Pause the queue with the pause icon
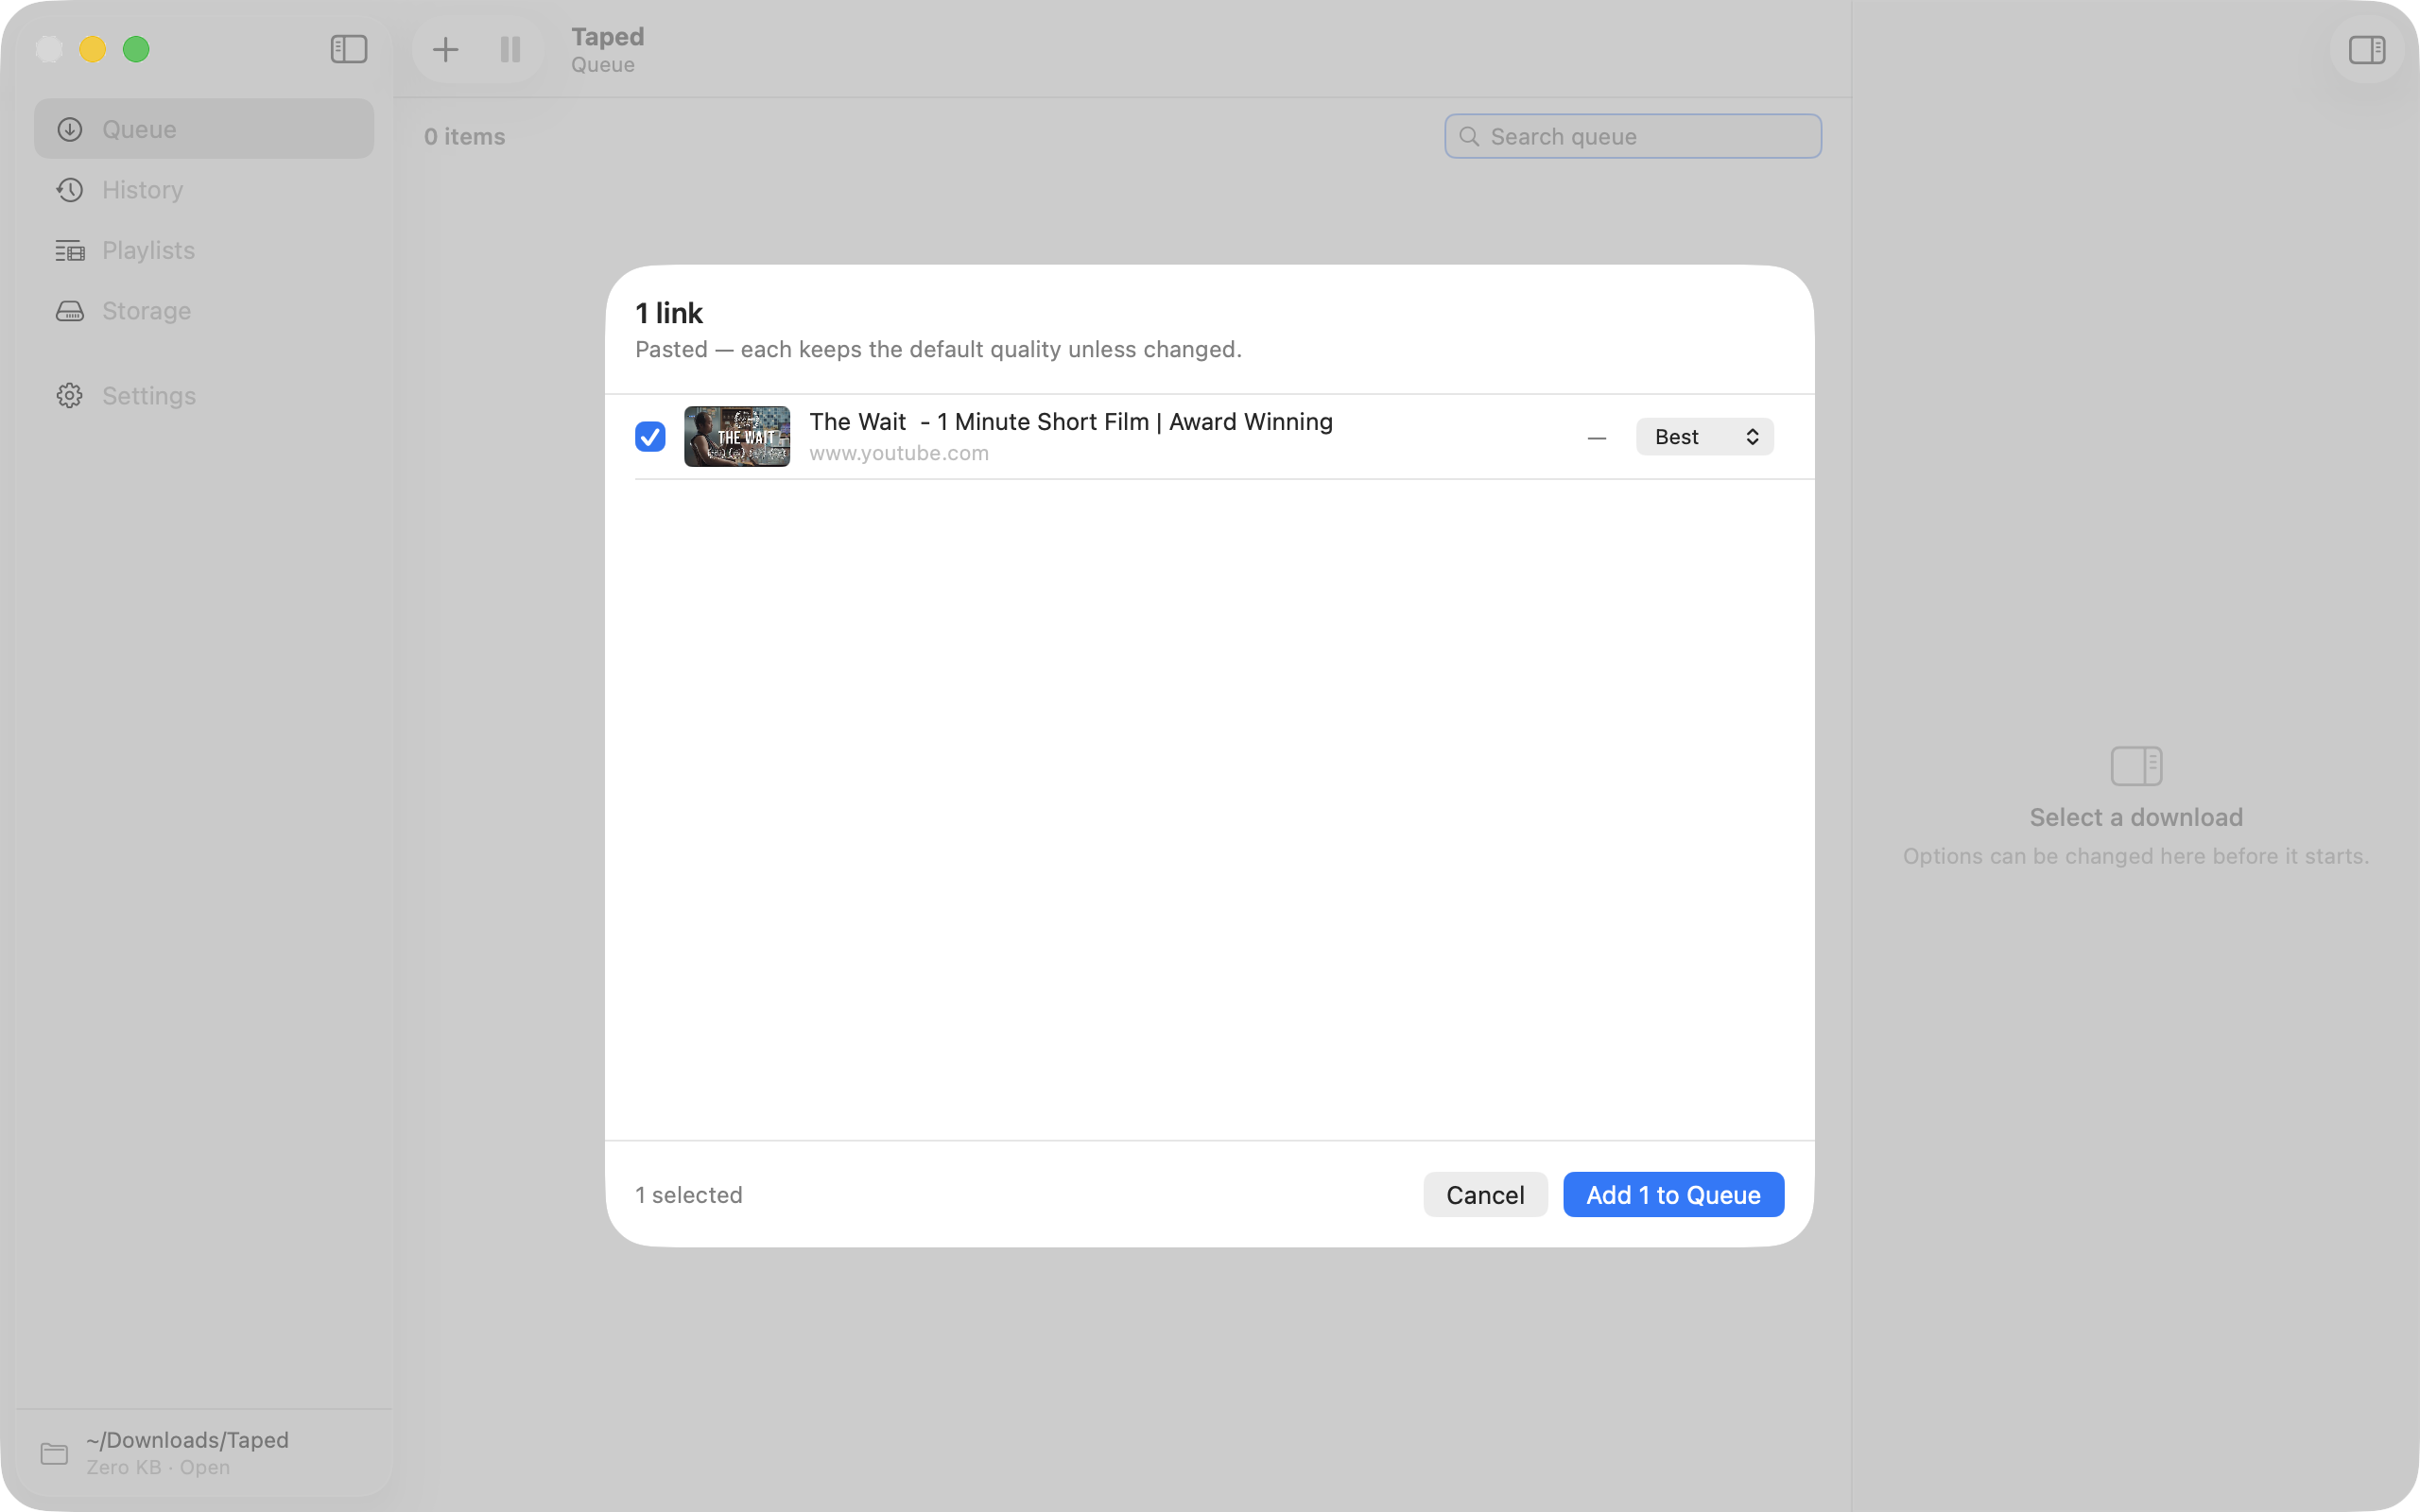The image size is (2420, 1512). tap(510, 49)
